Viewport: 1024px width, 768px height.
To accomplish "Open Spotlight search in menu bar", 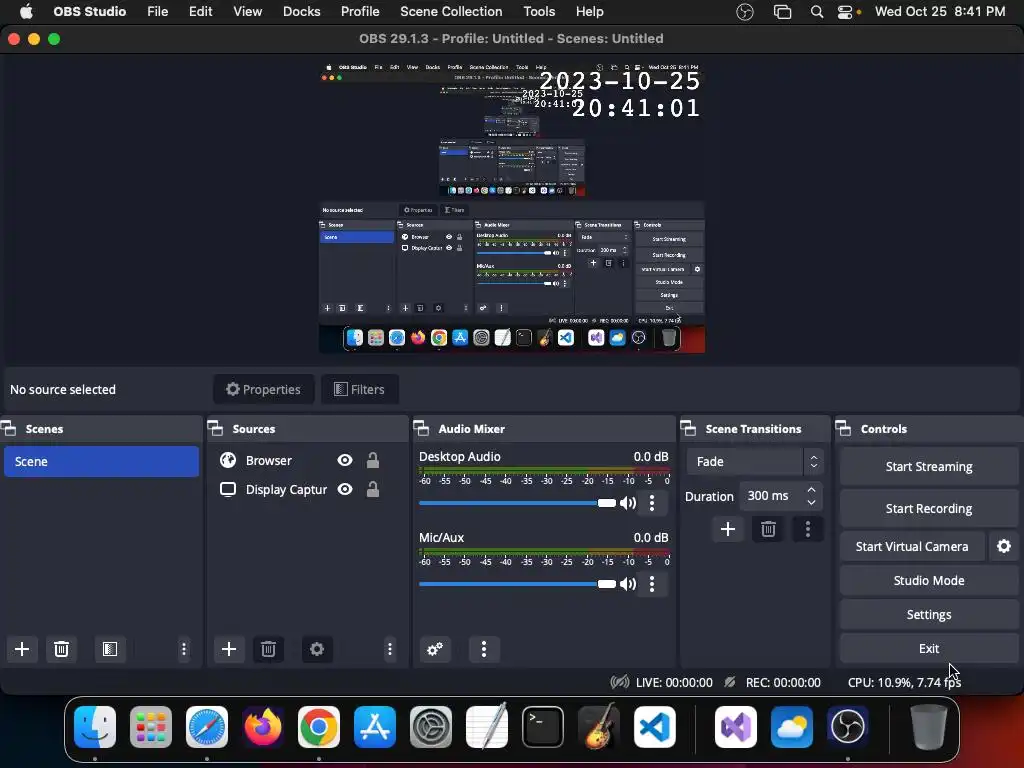I will pyautogui.click(x=816, y=12).
